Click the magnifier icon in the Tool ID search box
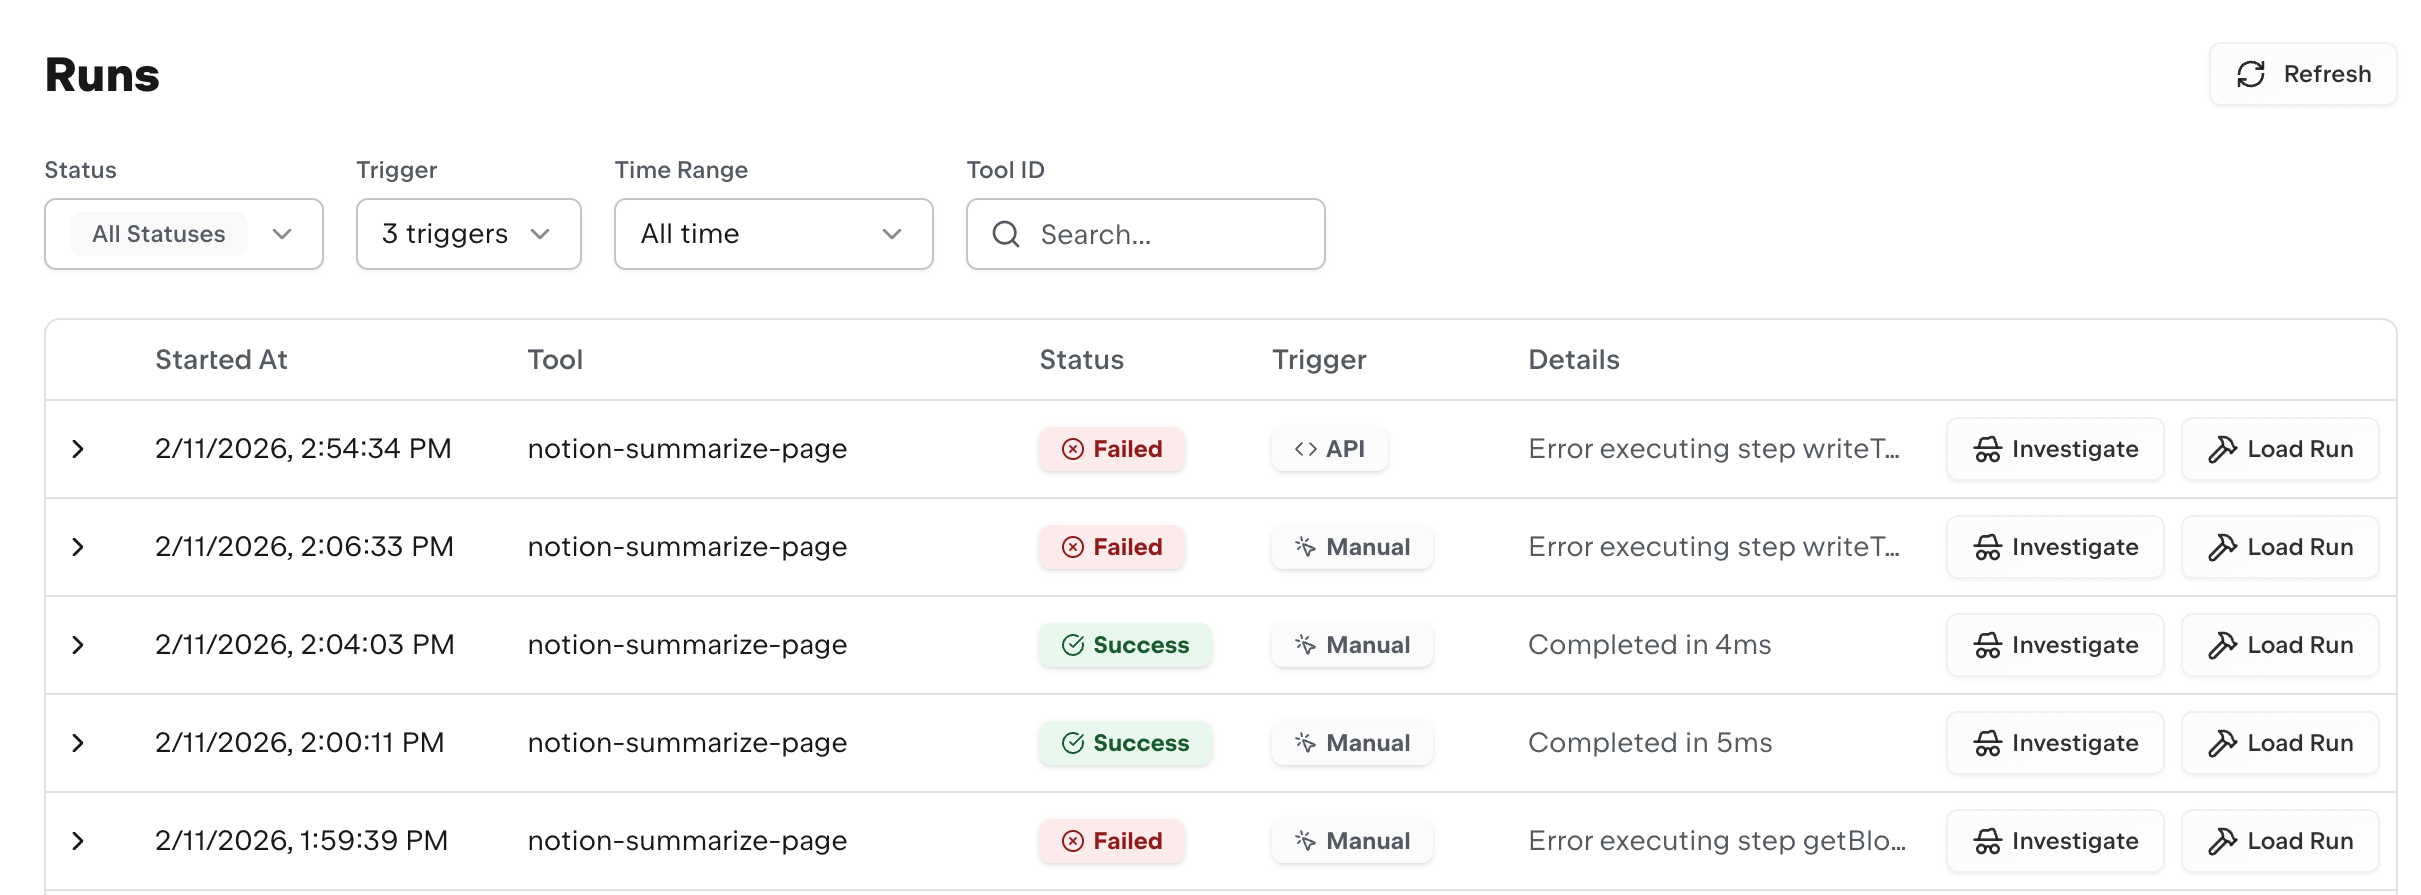Image resolution: width=2421 pixels, height=895 pixels. click(x=1006, y=234)
